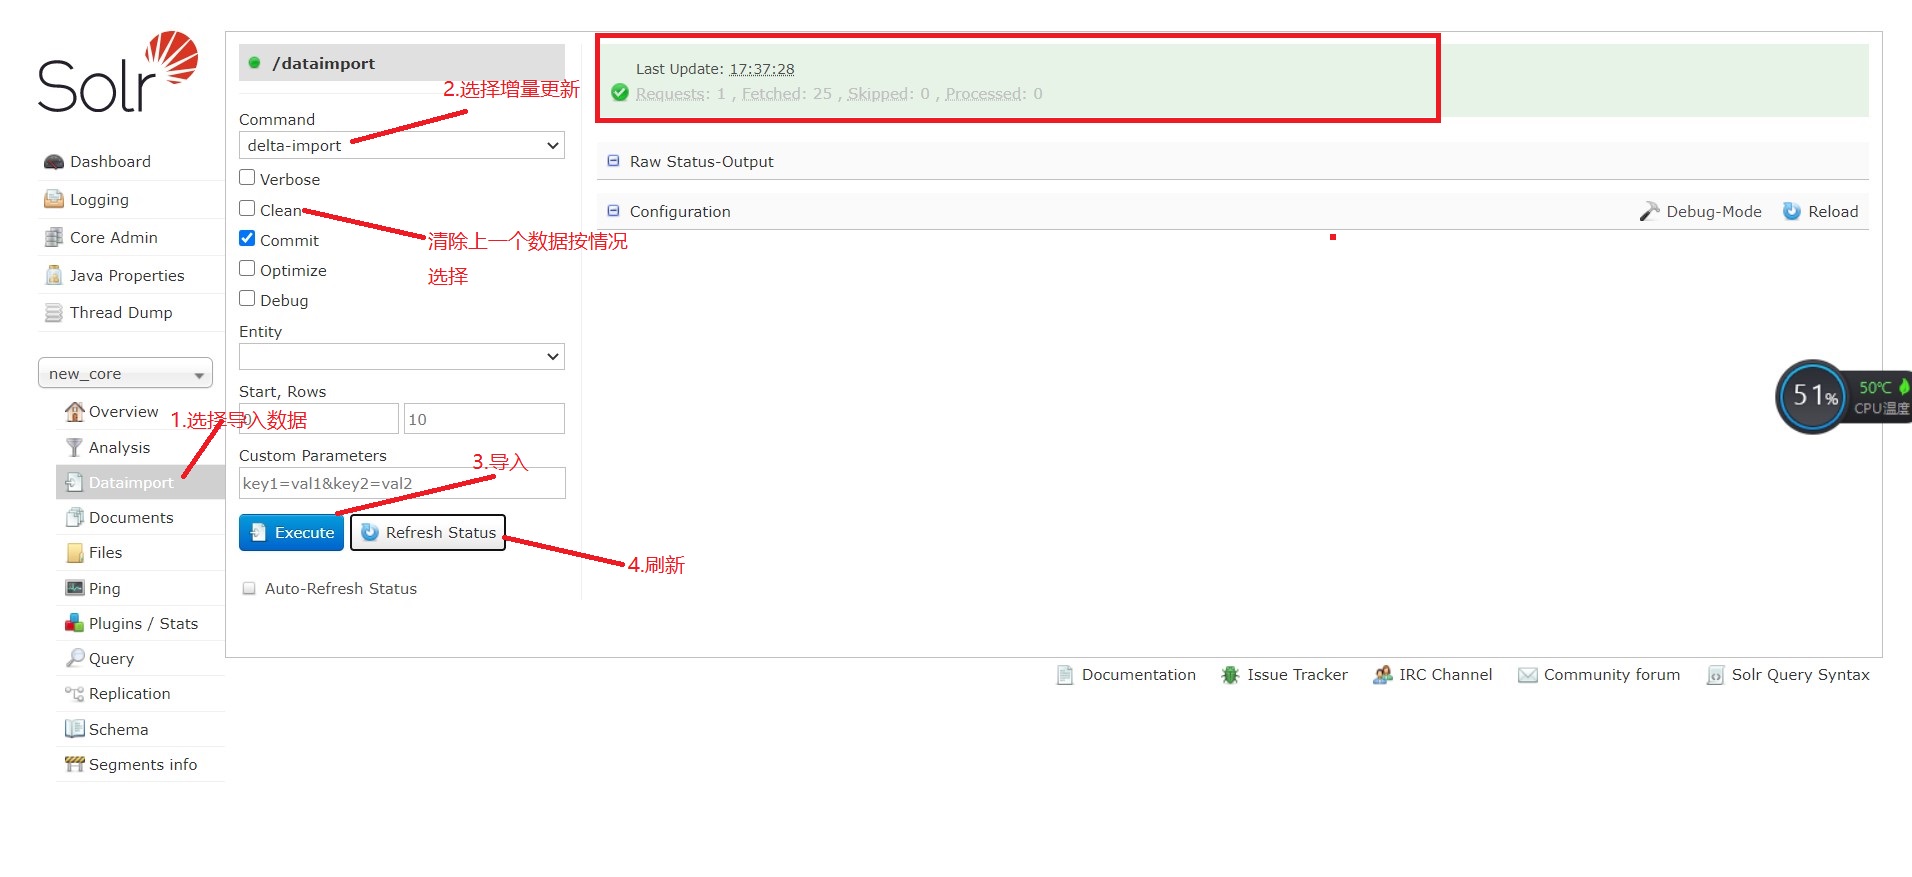This screenshot has width=1912, height=877.
Task: Click the Solr logo
Action: pyautogui.click(x=118, y=72)
